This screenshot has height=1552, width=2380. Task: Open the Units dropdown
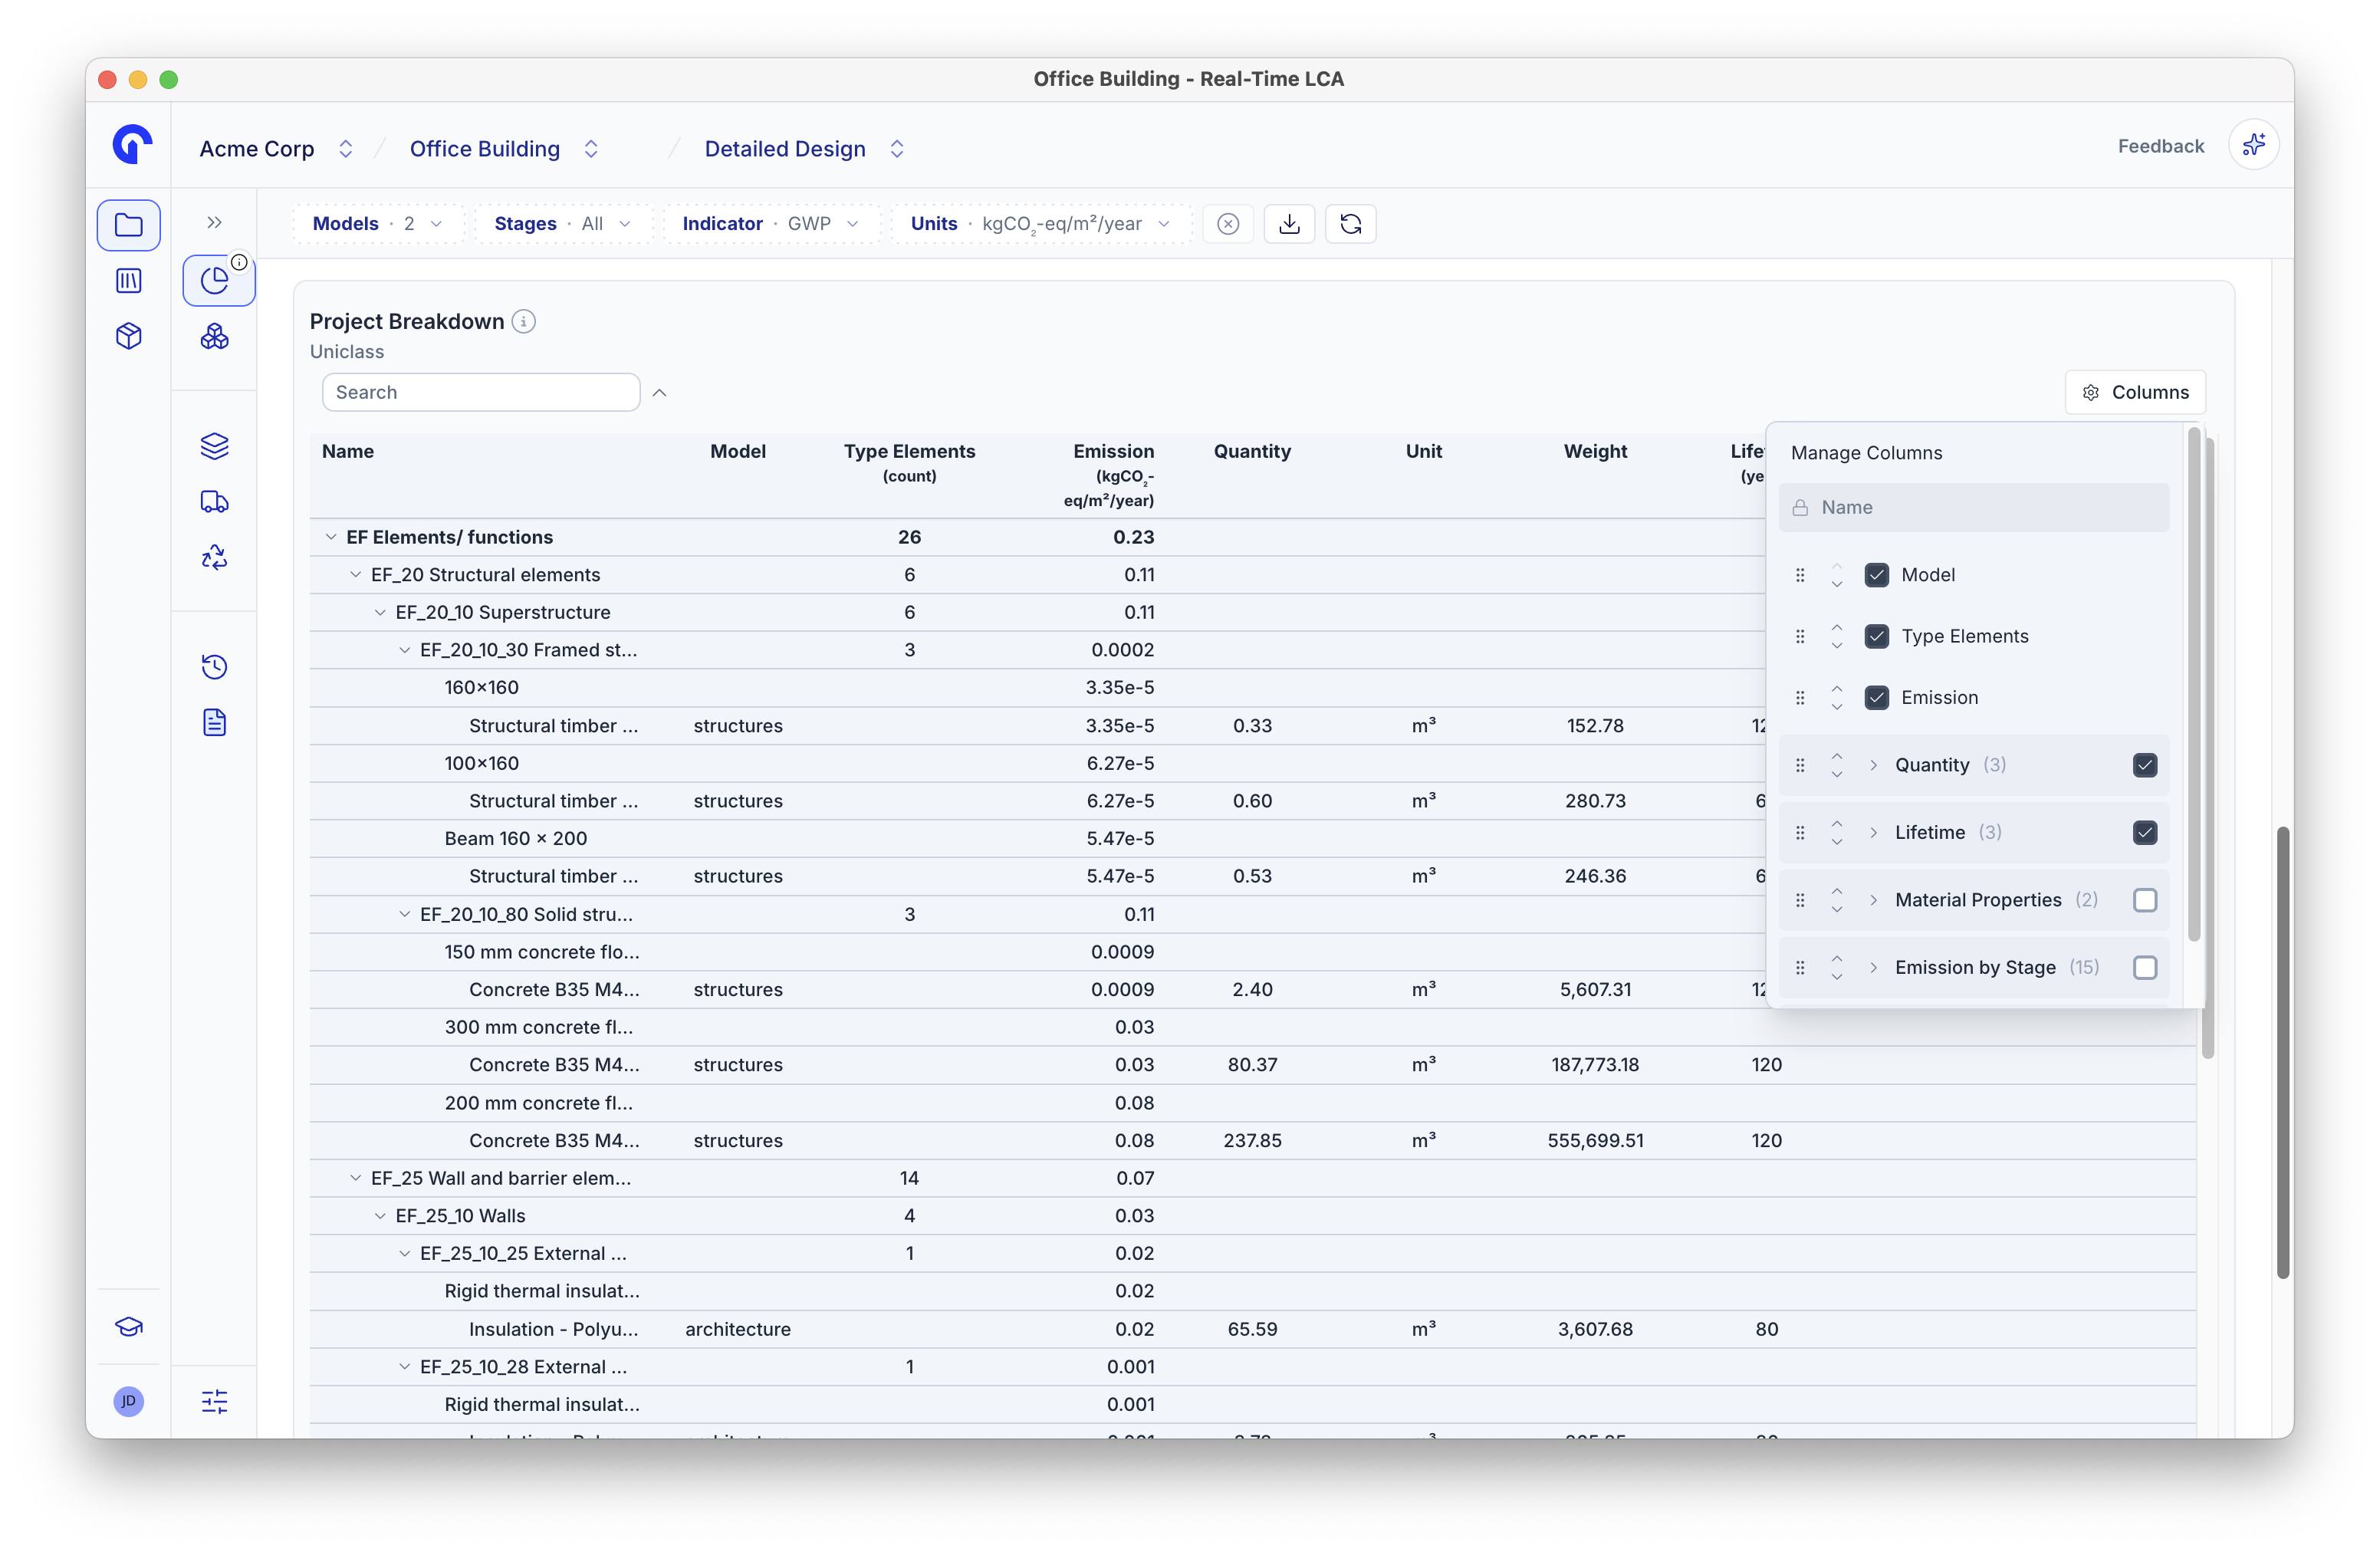[x=1041, y=224]
